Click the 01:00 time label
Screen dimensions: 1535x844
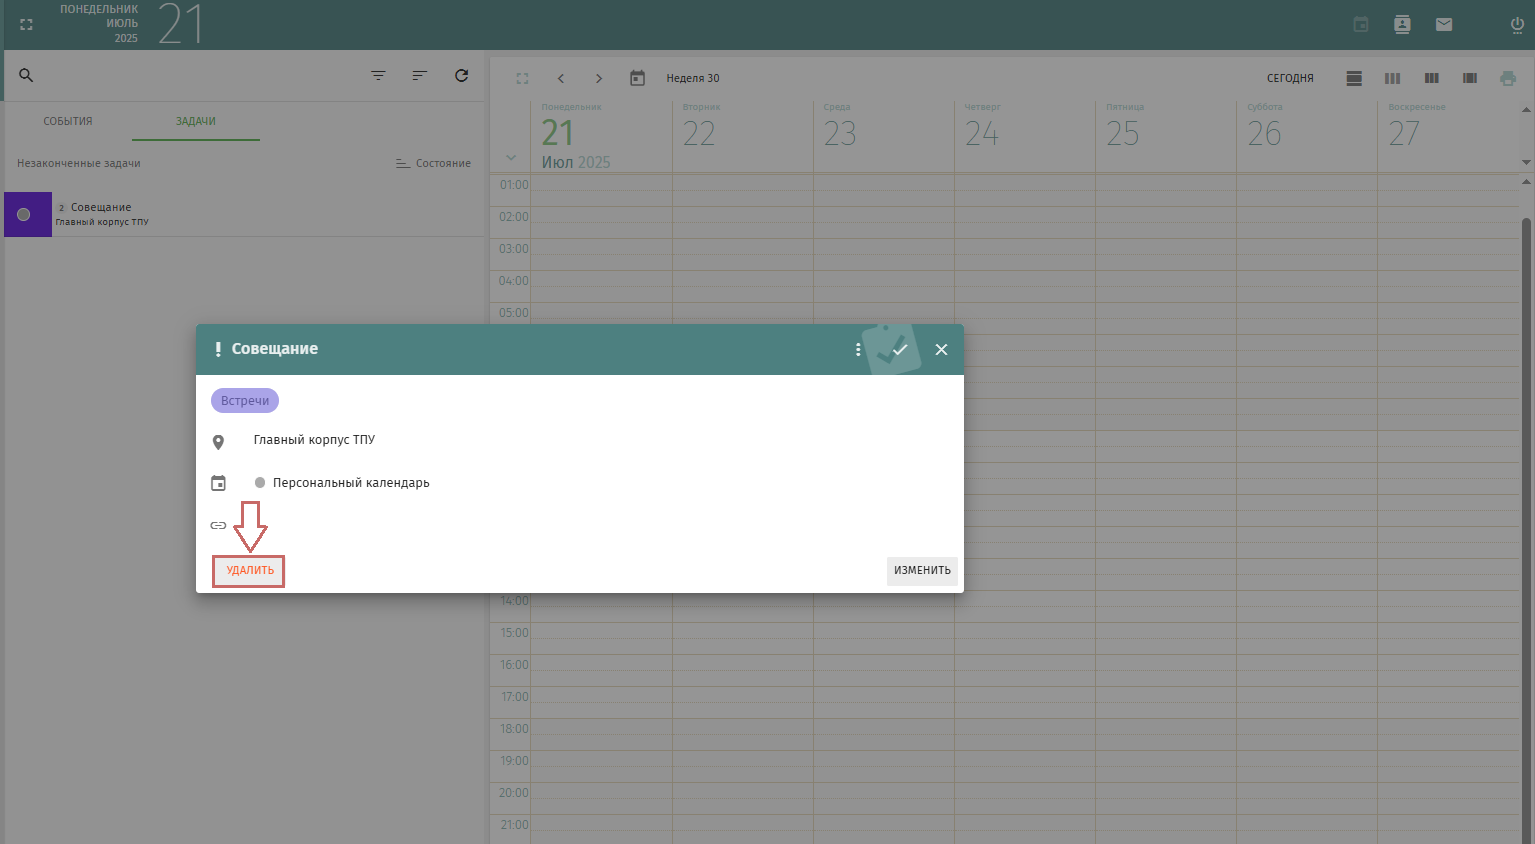514,185
